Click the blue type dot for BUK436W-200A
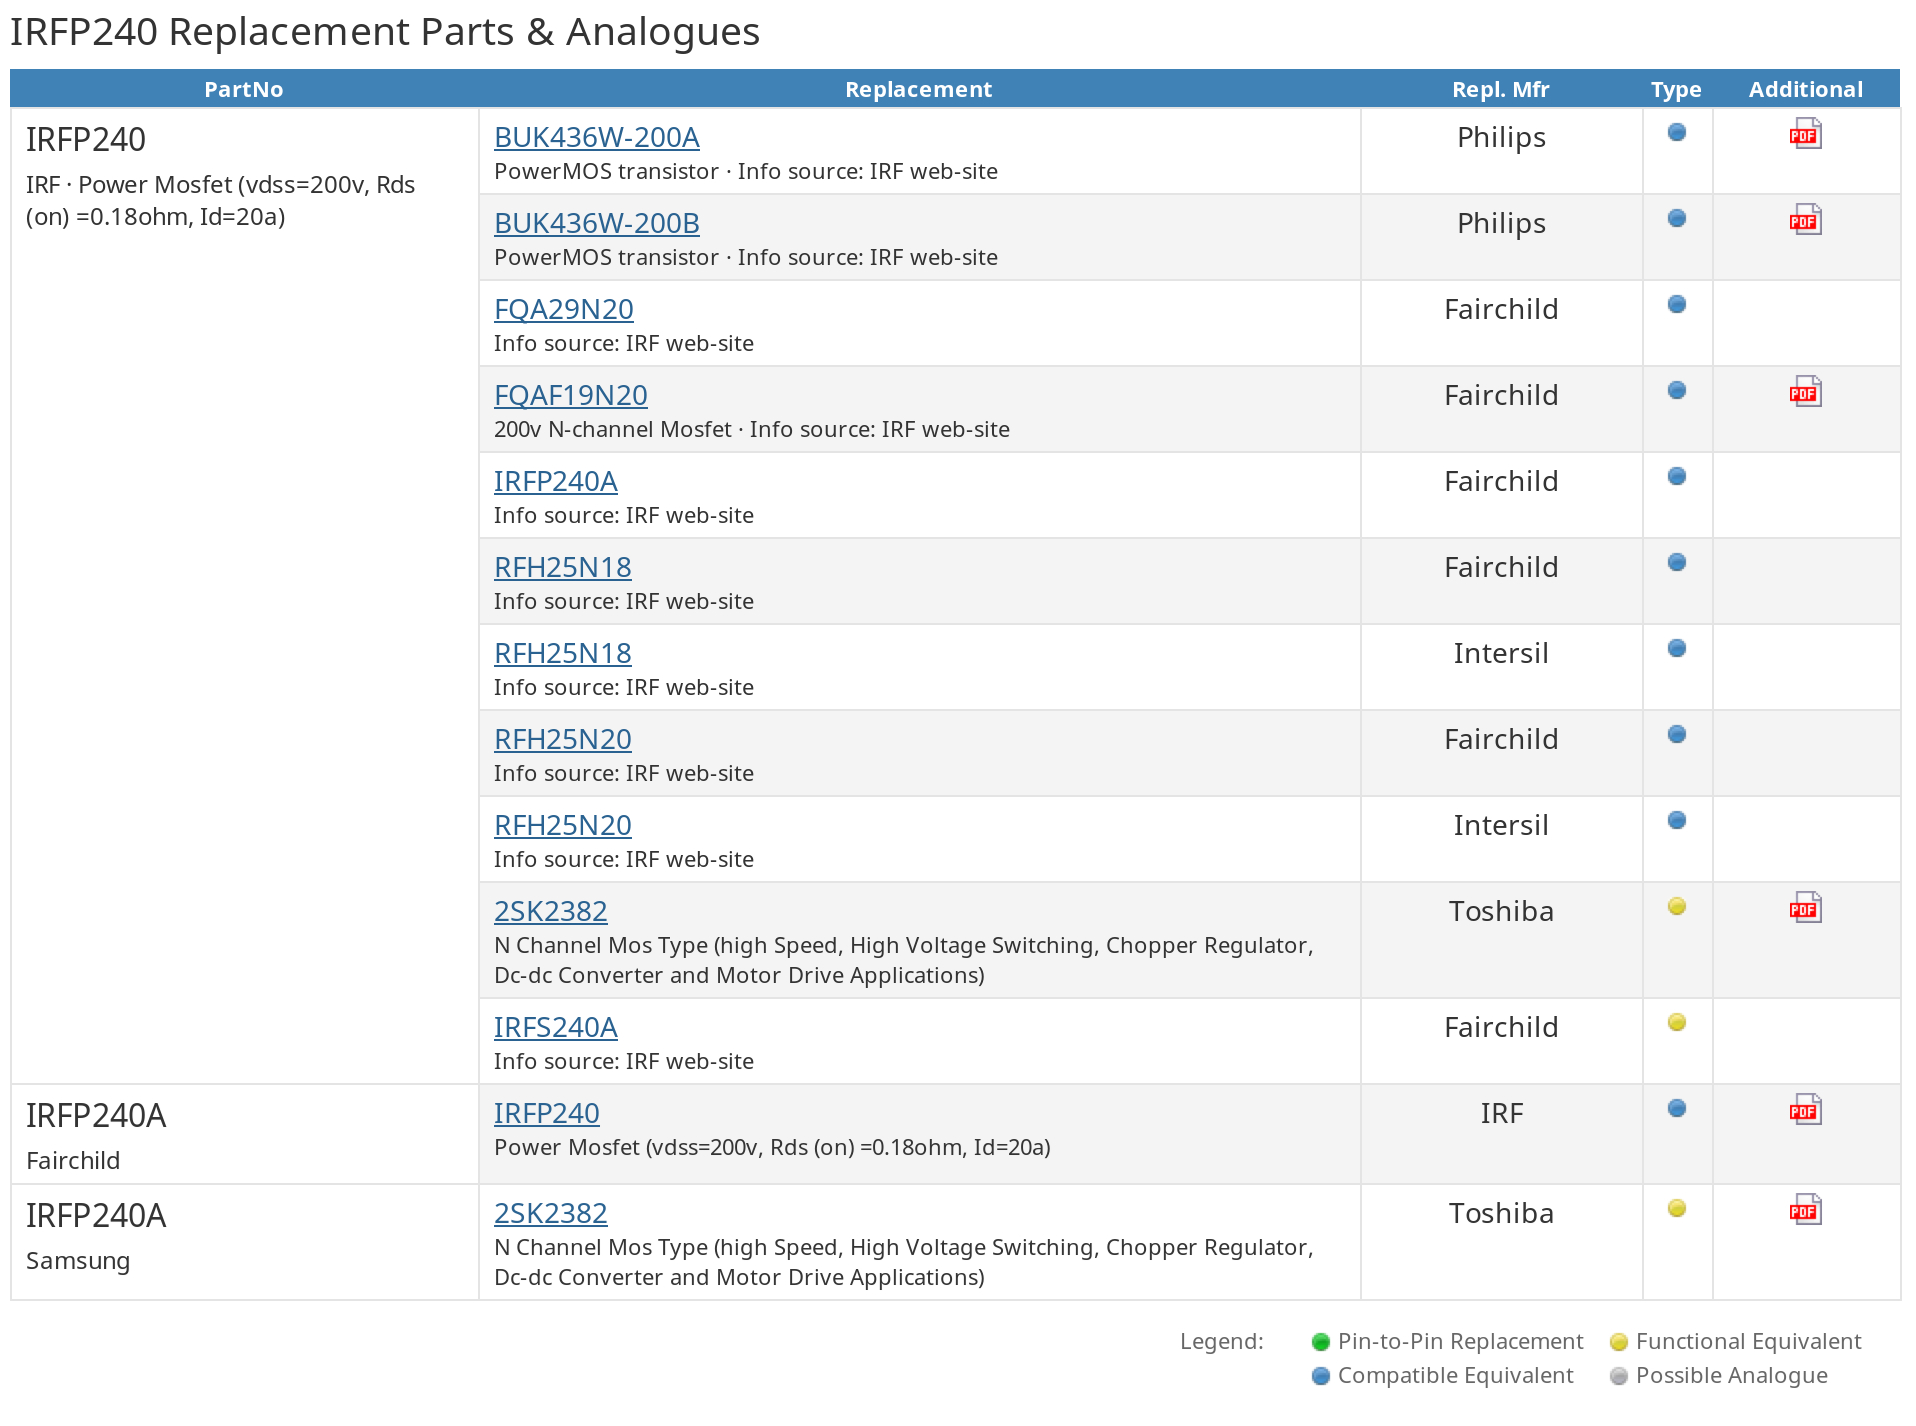The height and width of the screenshot is (1426, 1916). coord(1677,132)
